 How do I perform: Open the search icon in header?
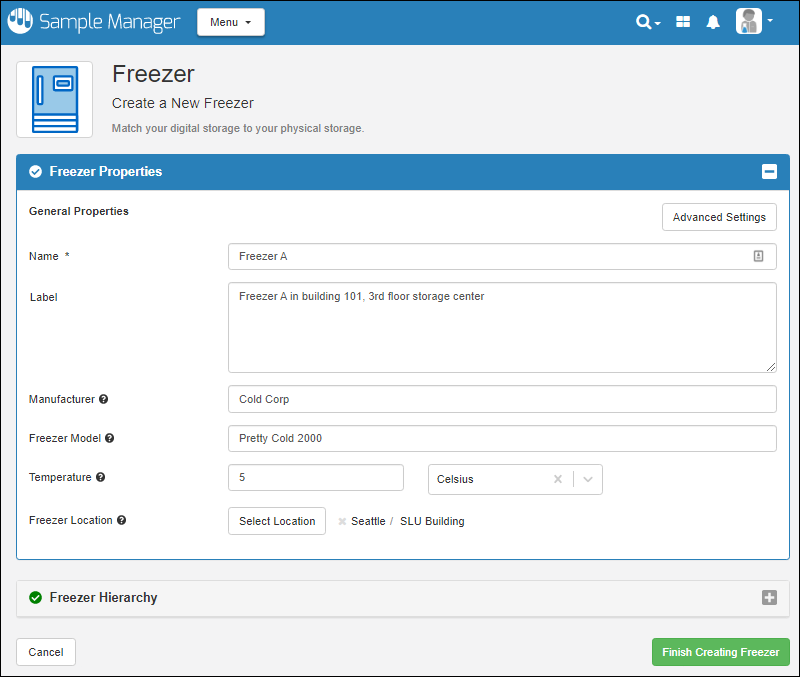pos(645,22)
